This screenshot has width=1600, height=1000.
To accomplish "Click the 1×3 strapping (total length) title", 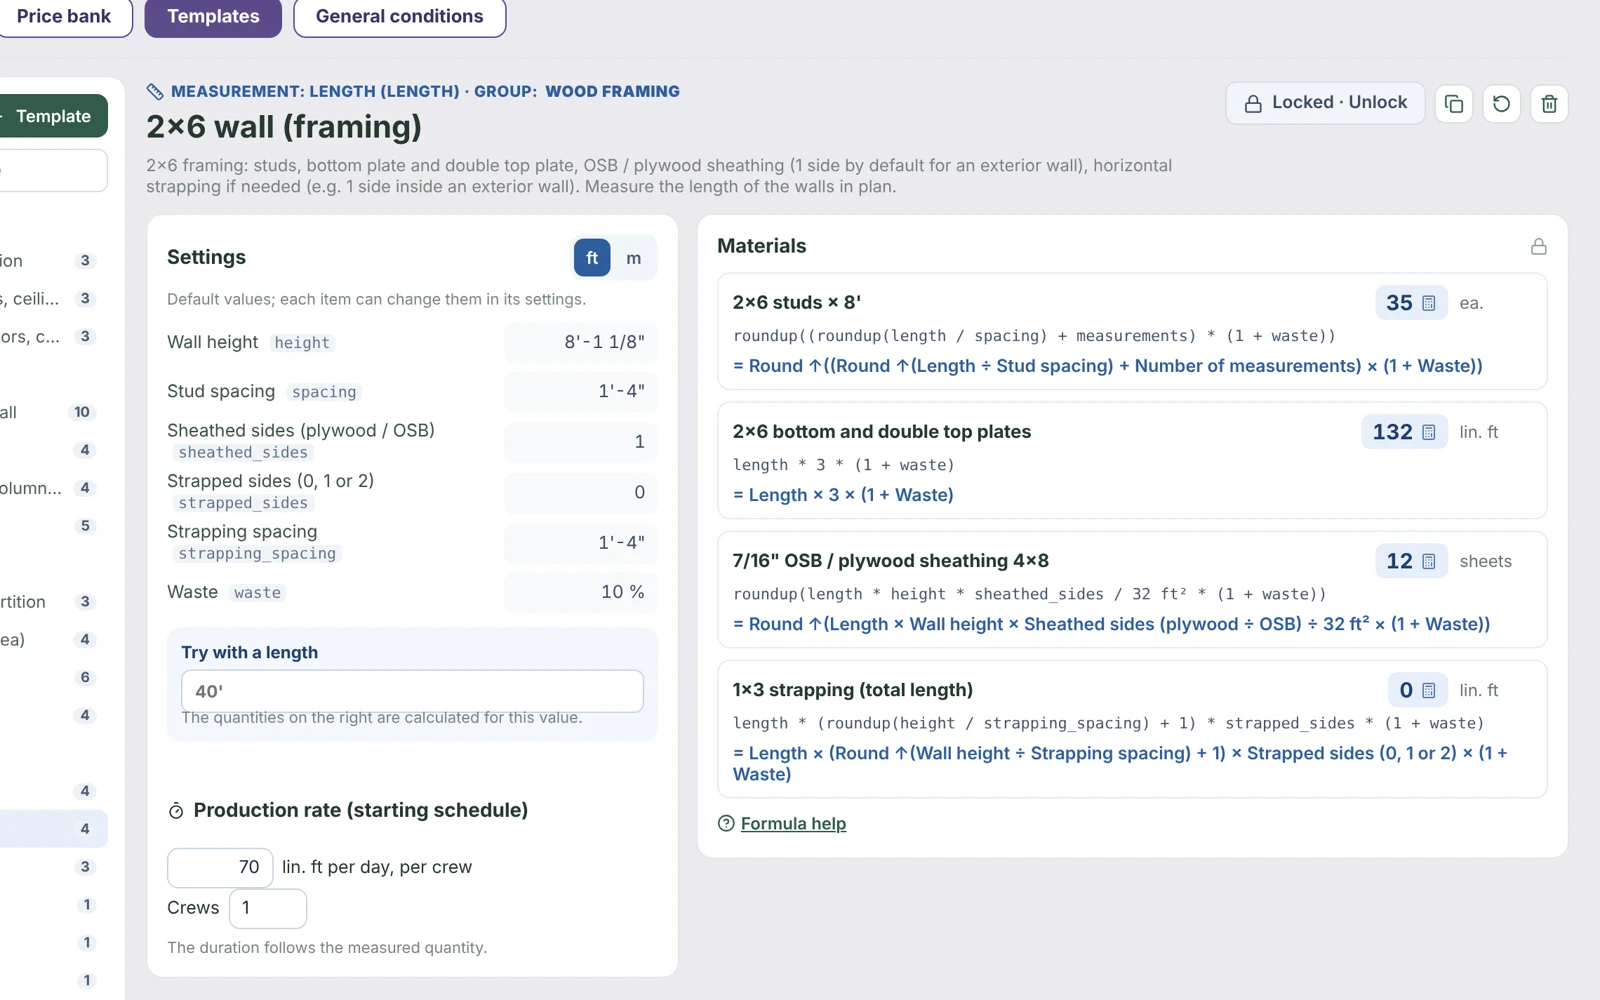I will pyautogui.click(x=853, y=690).
